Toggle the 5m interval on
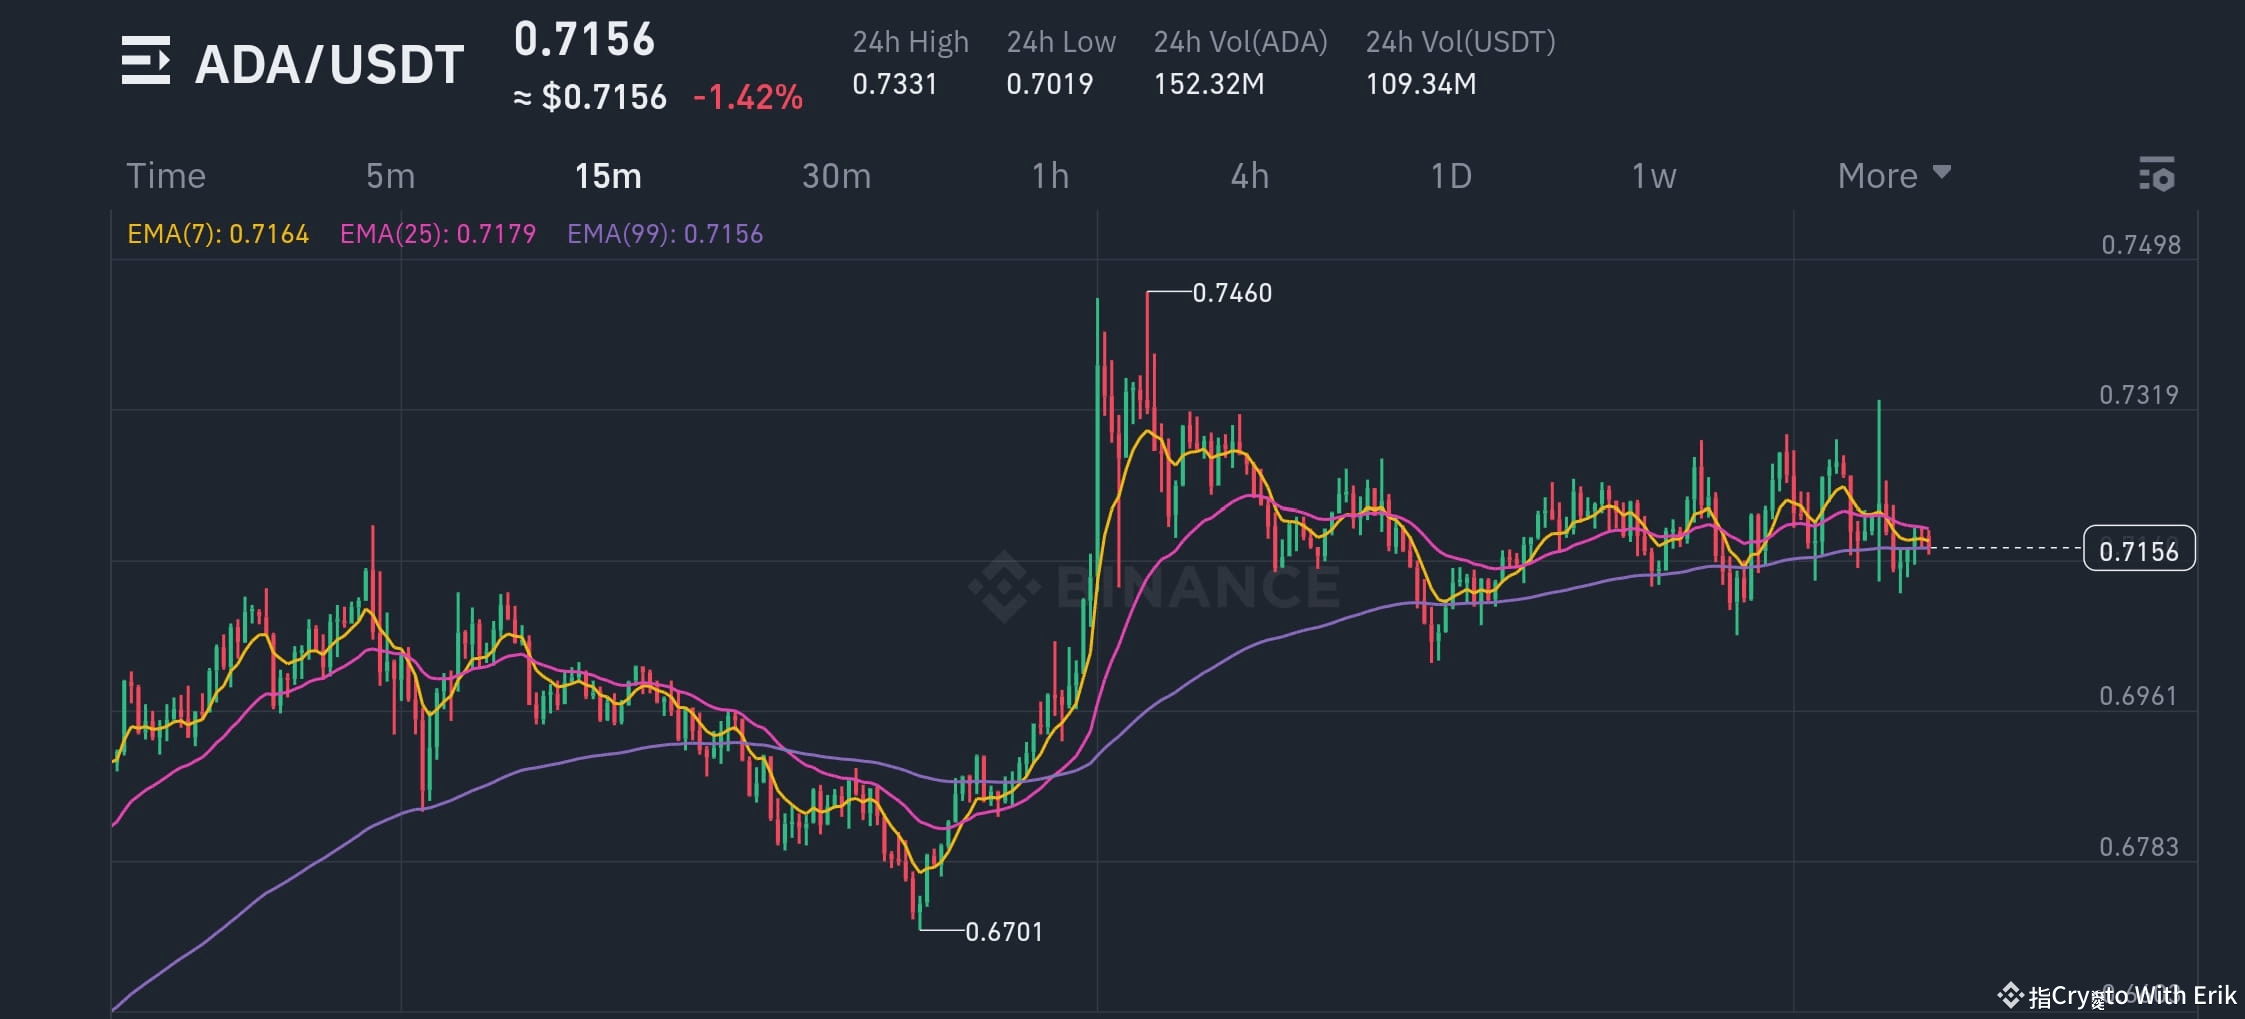 coord(389,176)
